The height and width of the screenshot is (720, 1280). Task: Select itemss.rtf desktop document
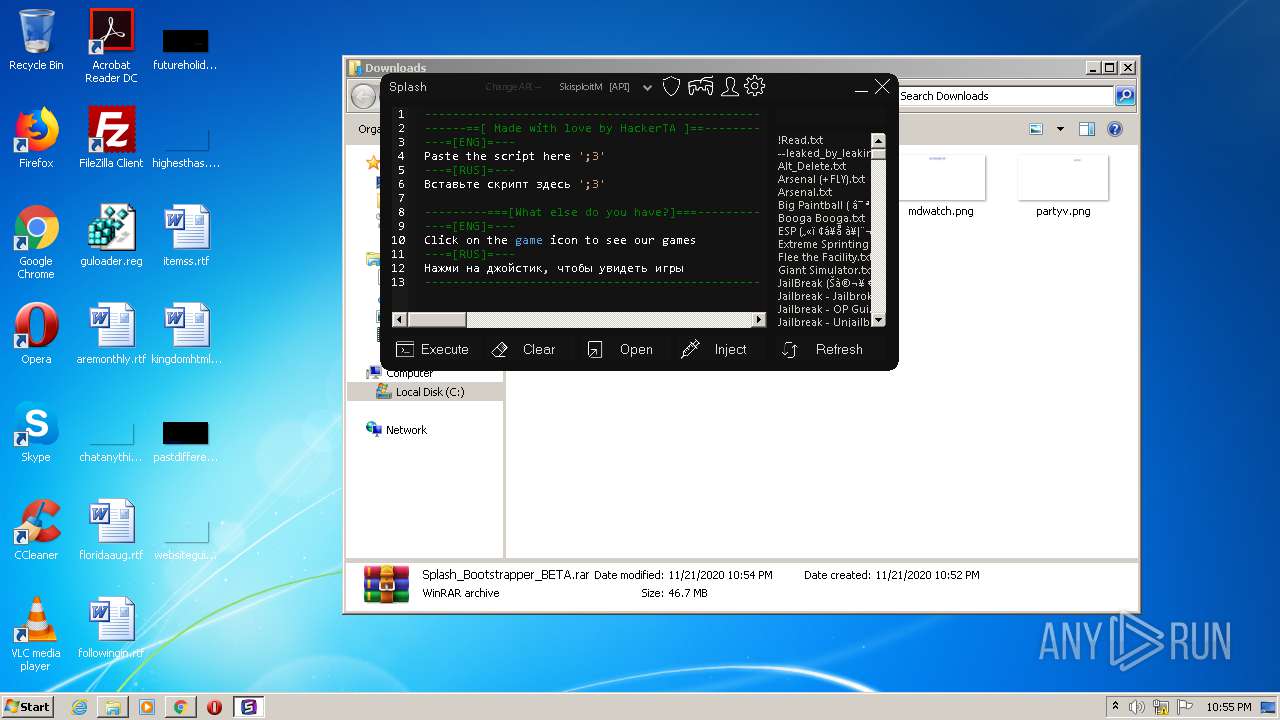click(186, 236)
